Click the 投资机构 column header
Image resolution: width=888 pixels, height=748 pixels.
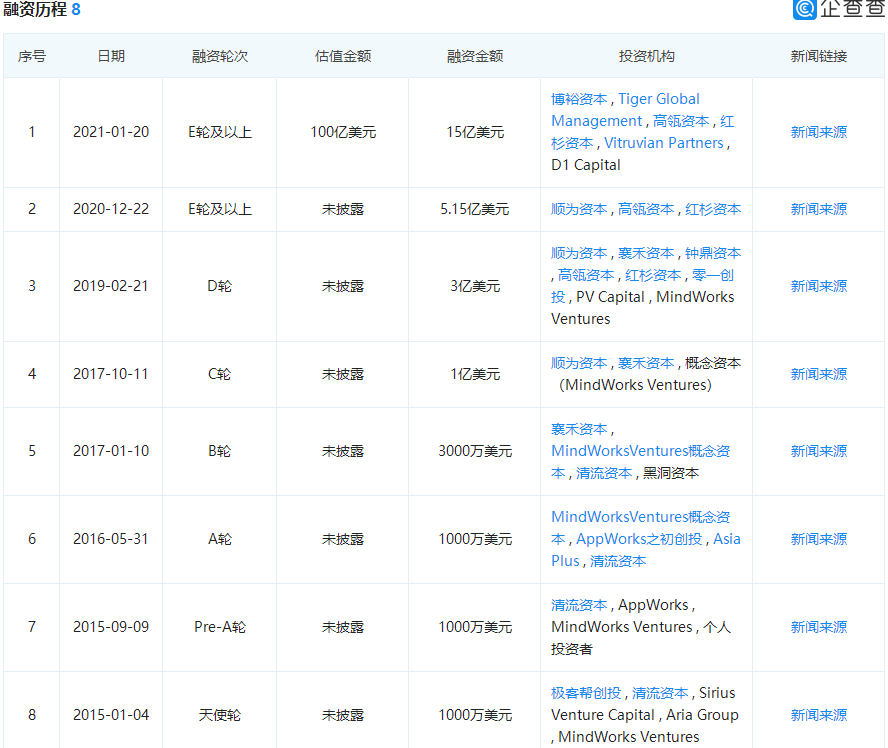pyautogui.click(x=646, y=56)
